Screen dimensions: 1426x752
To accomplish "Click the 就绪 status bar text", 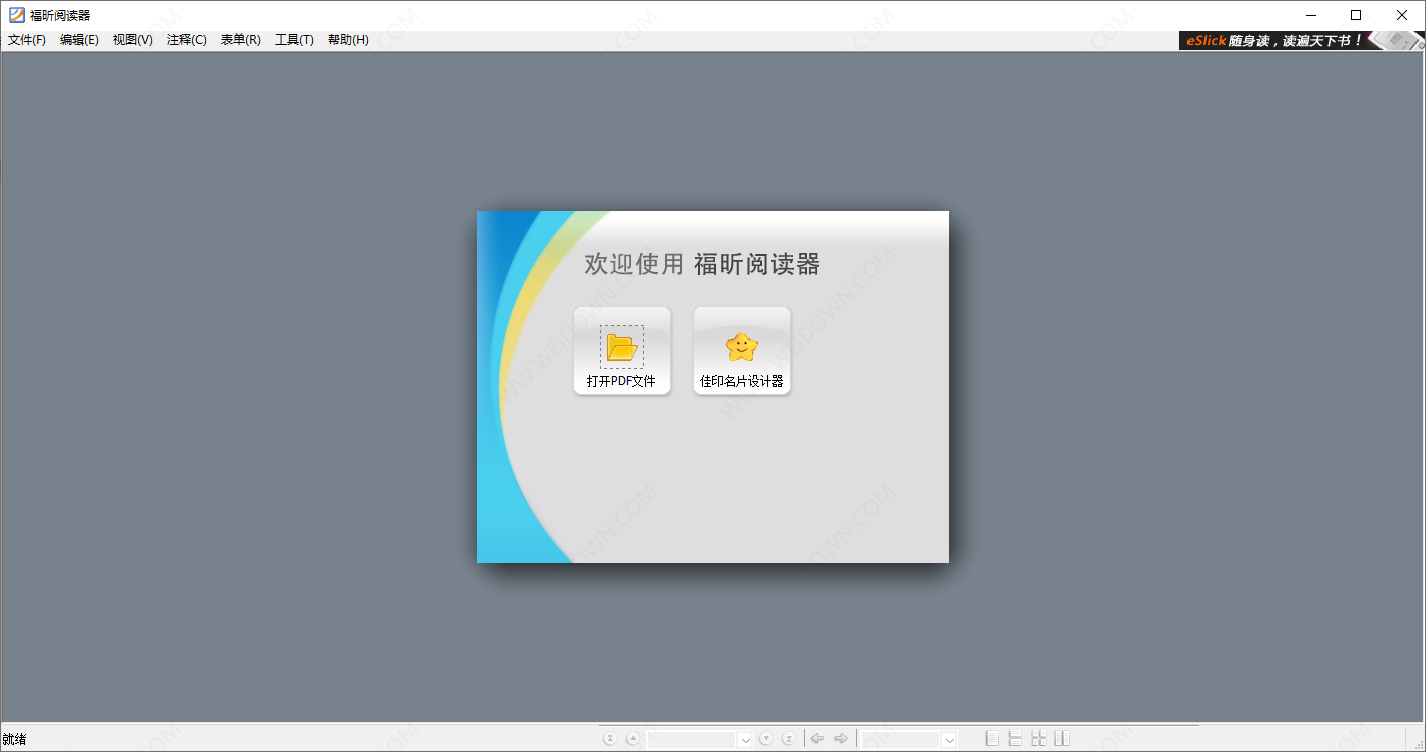I will click(14, 740).
